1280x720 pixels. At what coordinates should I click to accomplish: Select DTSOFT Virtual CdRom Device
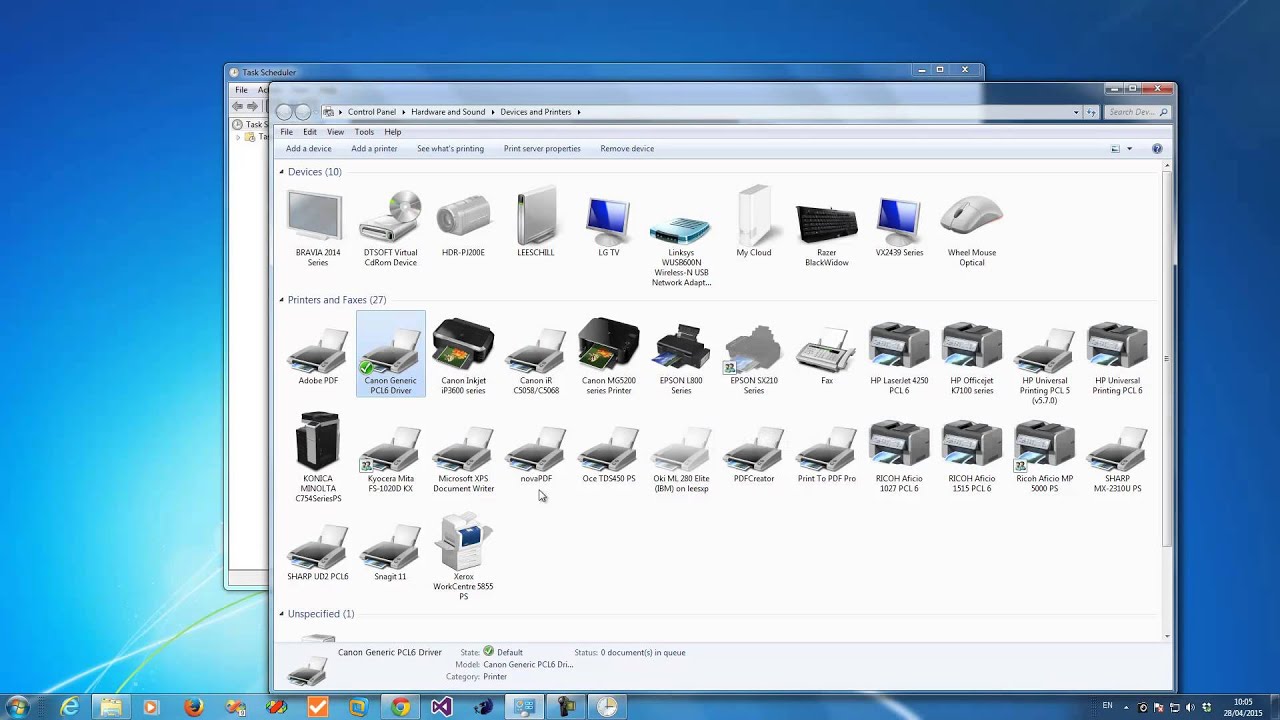[x=390, y=228]
